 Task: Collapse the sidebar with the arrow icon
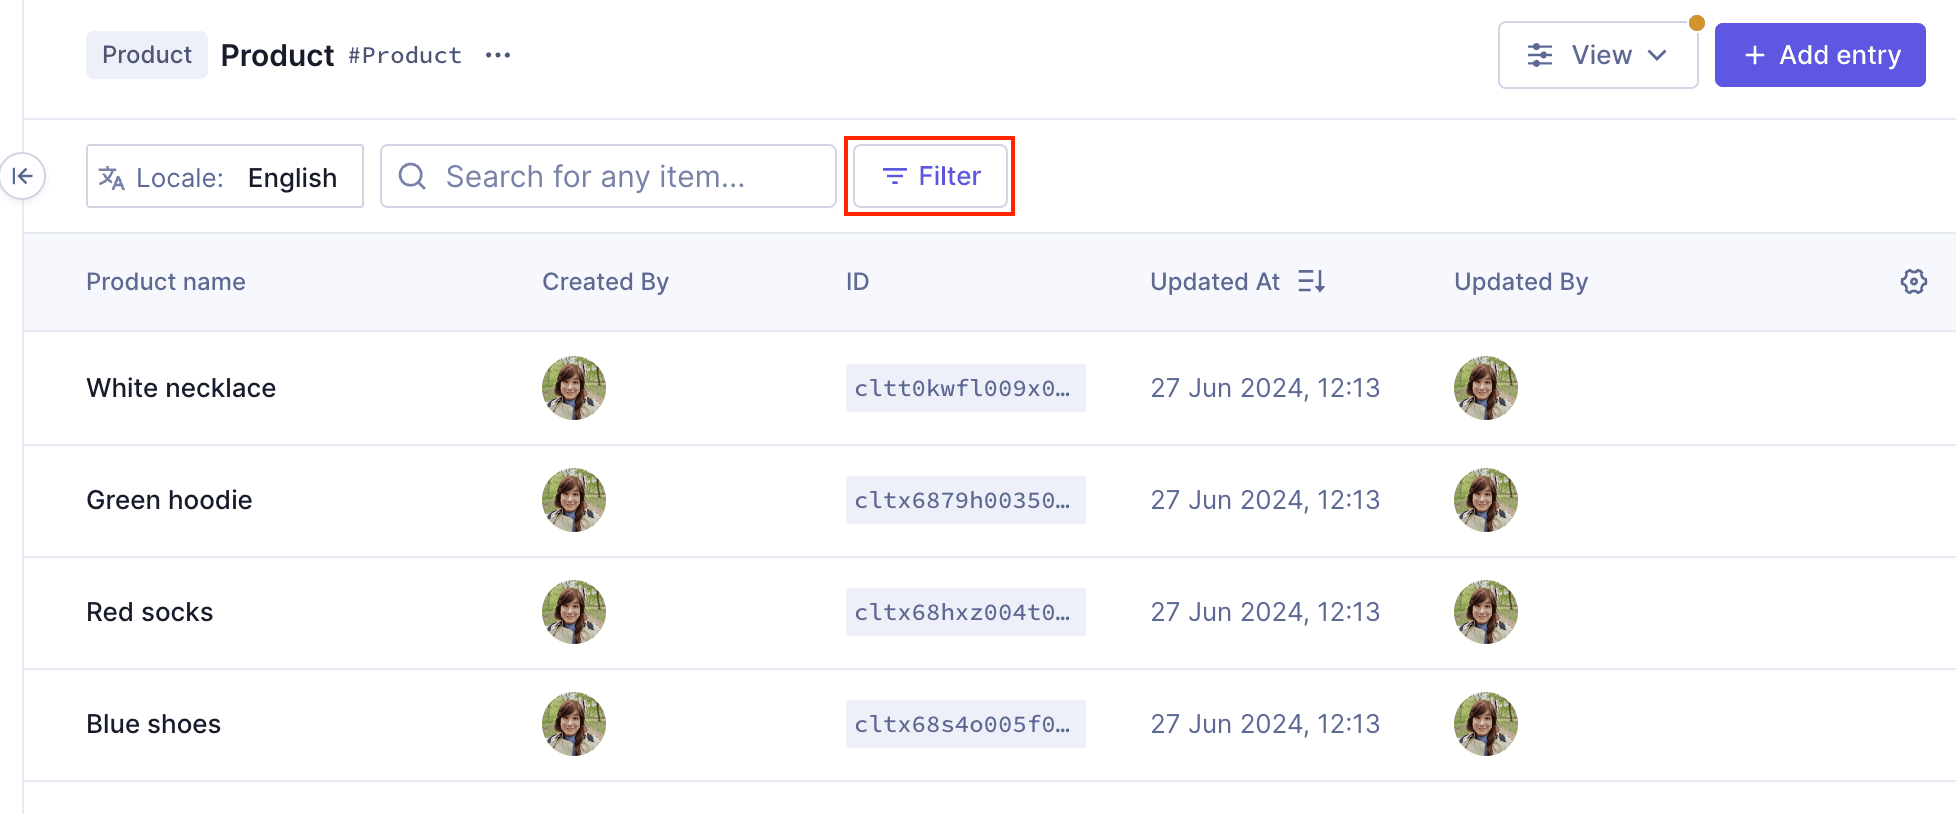click(x=22, y=177)
